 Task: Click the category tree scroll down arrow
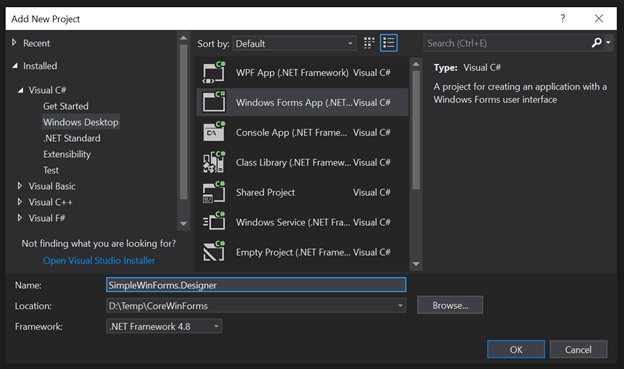(x=183, y=223)
